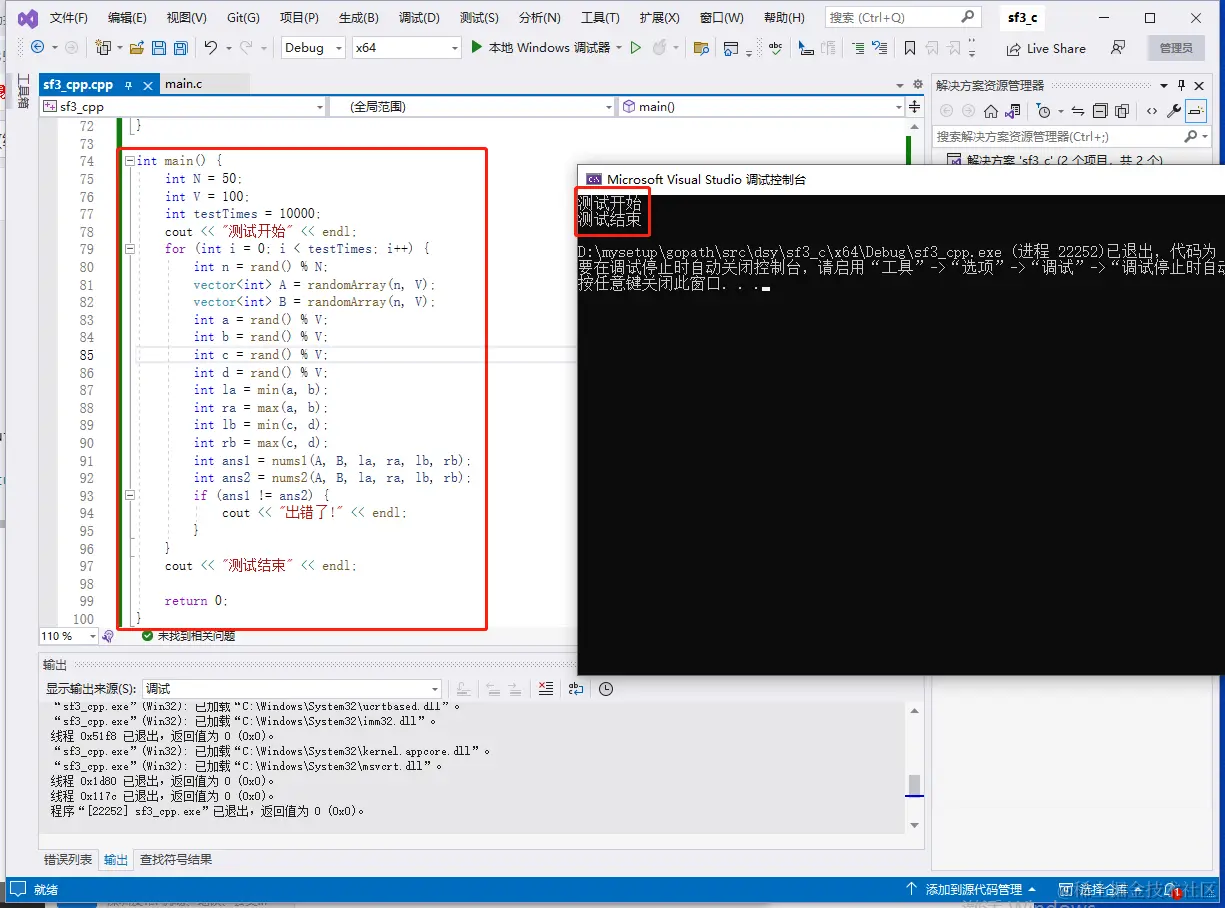Open the output source 调试 dropdown
The height and width of the screenshot is (908, 1225).
[294, 688]
